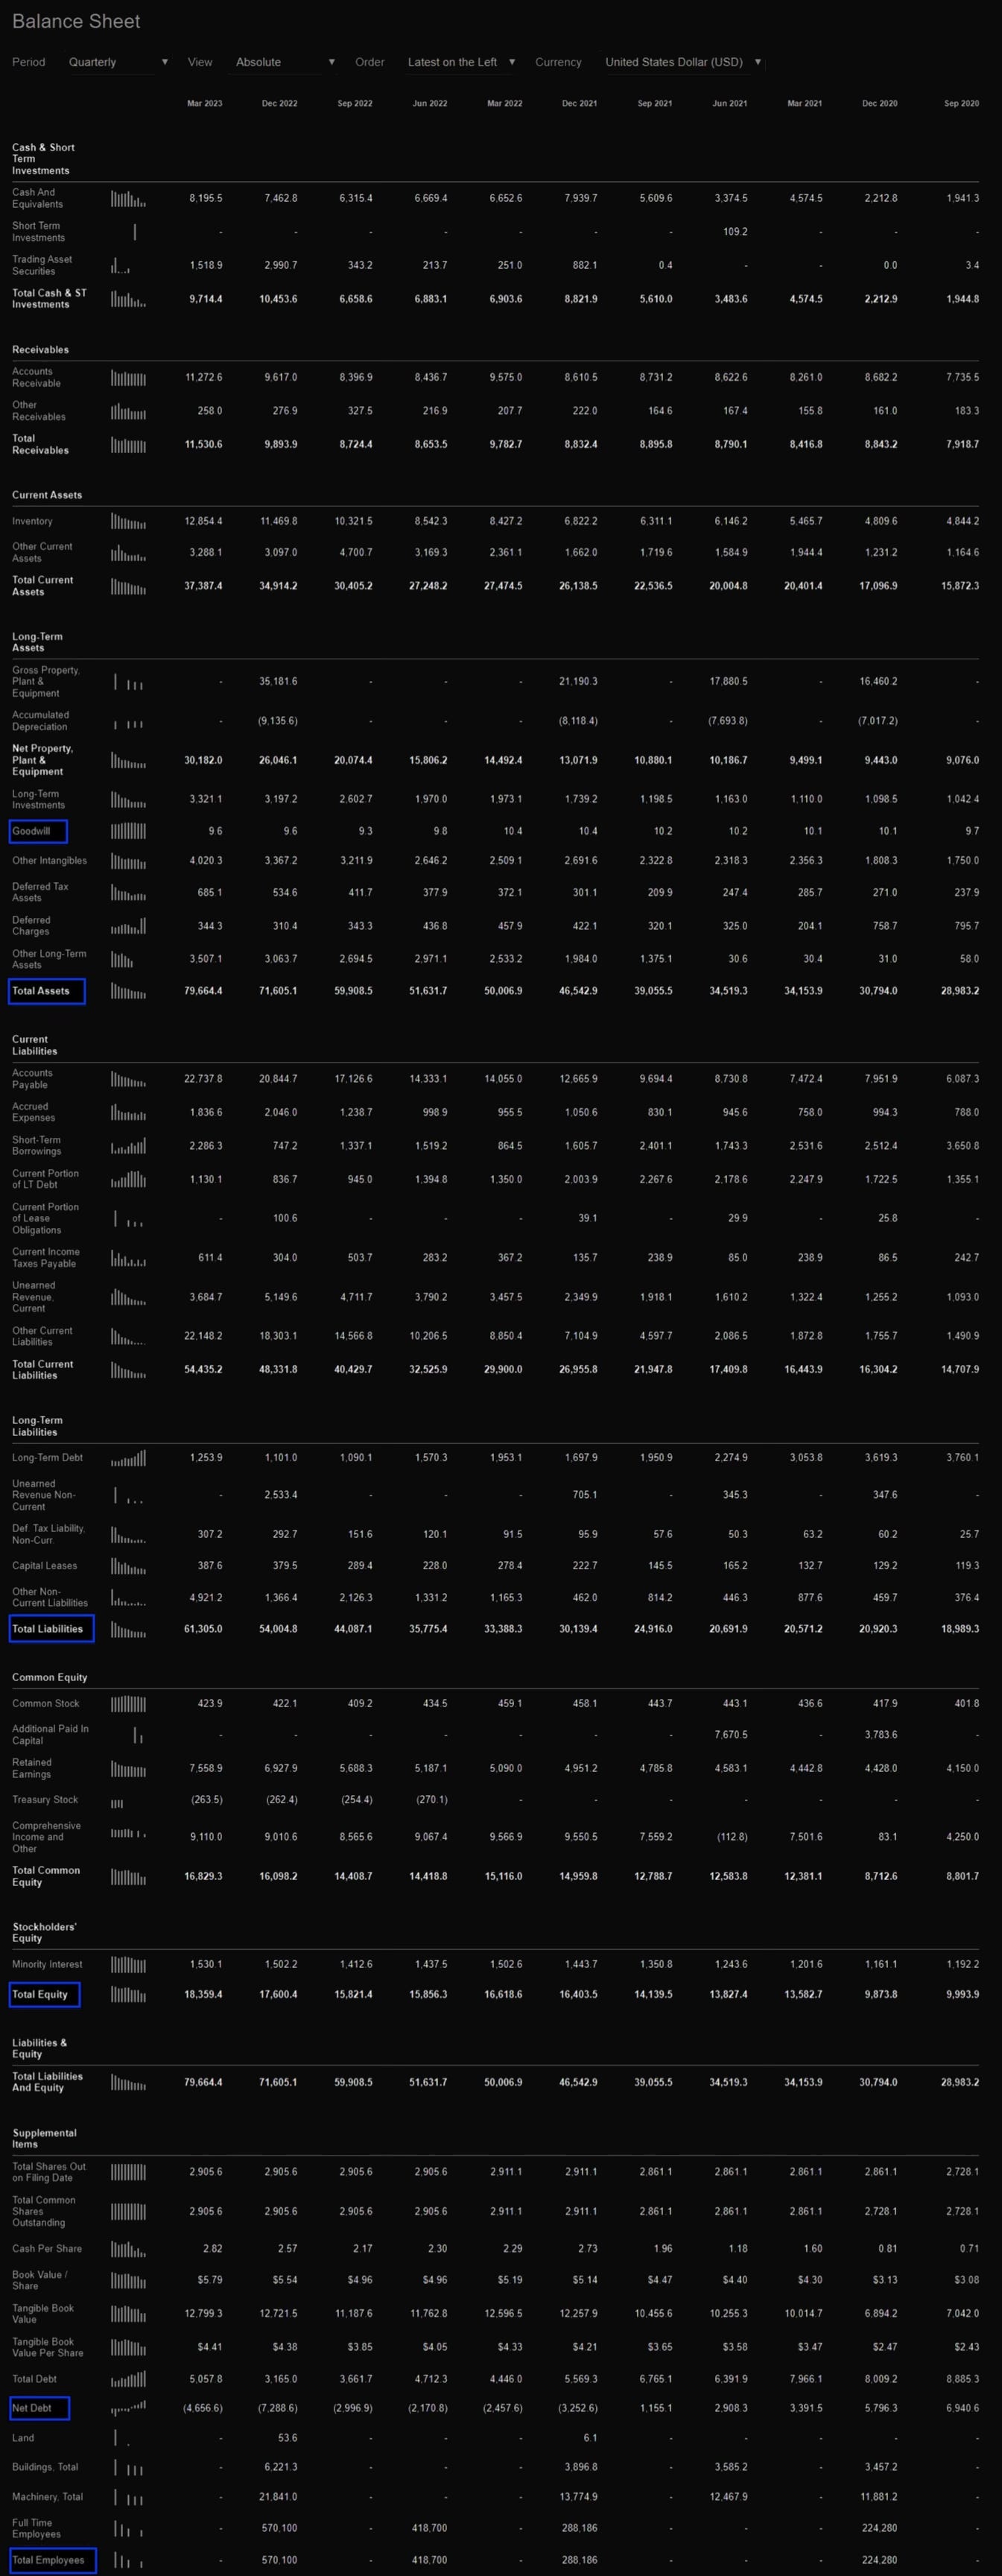Click Mar 2023 Total Equity value 18,359.4
Viewport: 1002px width, 2576px height.
[x=203, y=1995]
